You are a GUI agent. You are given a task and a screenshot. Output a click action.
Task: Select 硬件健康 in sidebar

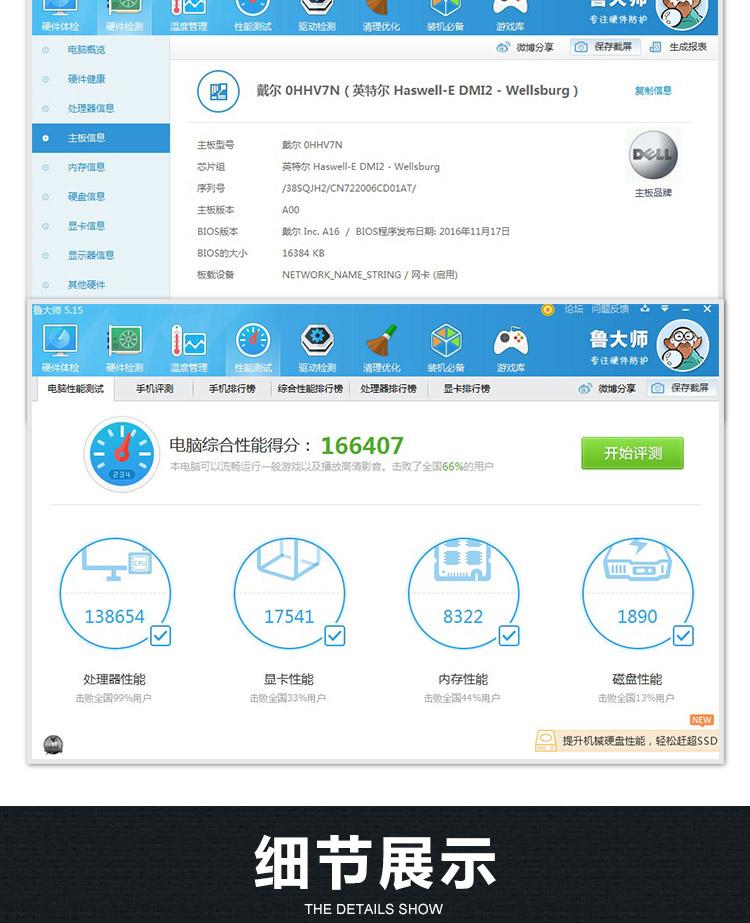click(101, 79)
